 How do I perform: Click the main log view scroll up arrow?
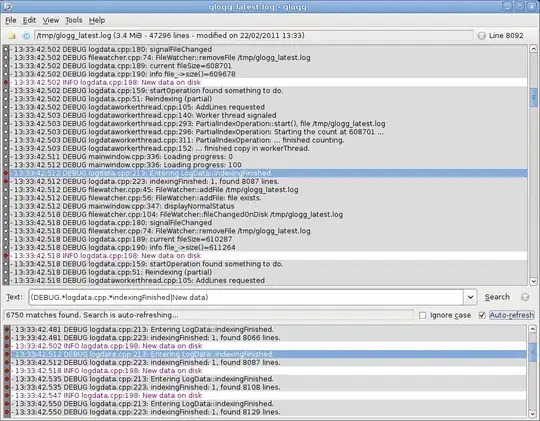tap(533, 49)
